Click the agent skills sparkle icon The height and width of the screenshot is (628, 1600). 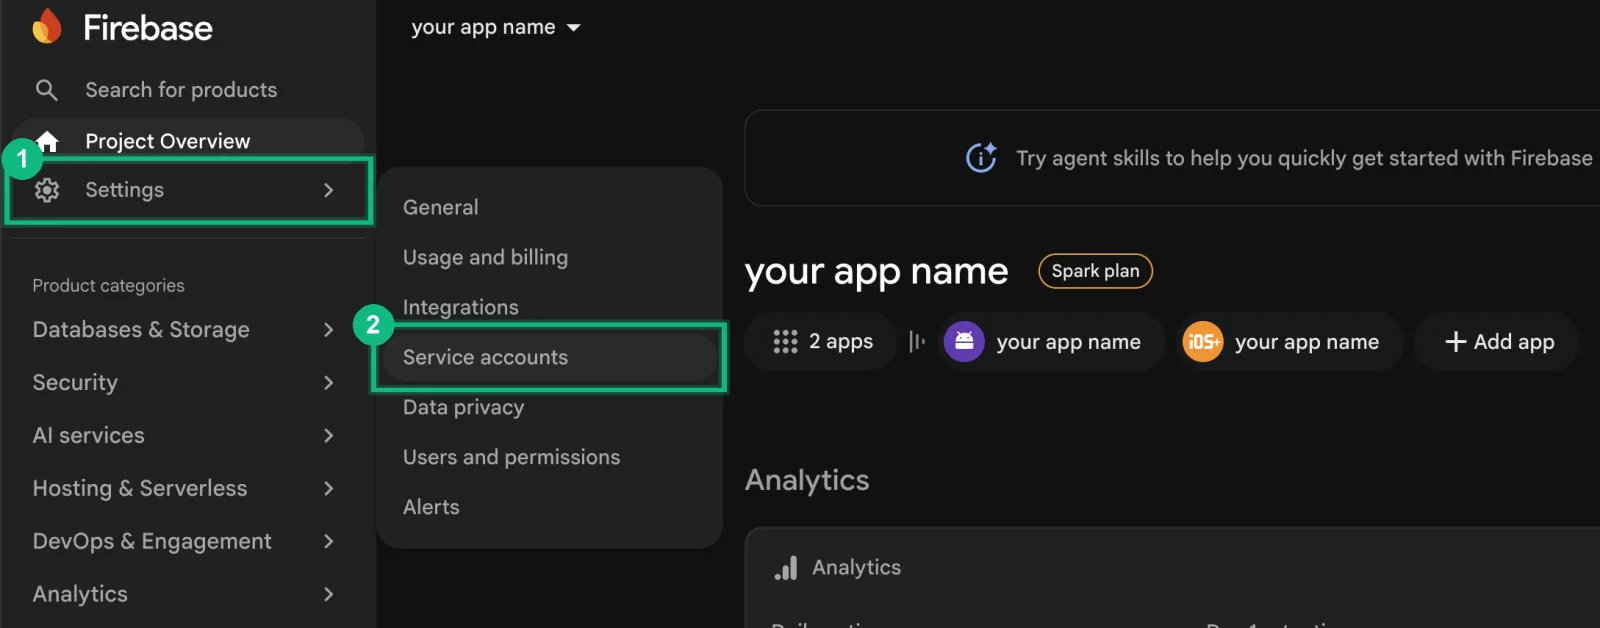tap(981, 158)
